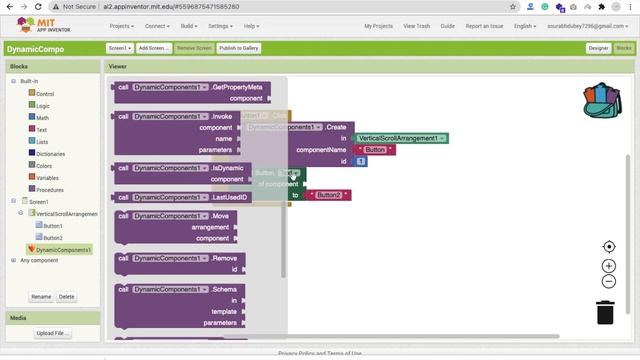640x360 pixels.
Task: Bookmark this page with star icon
Action: pos(513,7)
